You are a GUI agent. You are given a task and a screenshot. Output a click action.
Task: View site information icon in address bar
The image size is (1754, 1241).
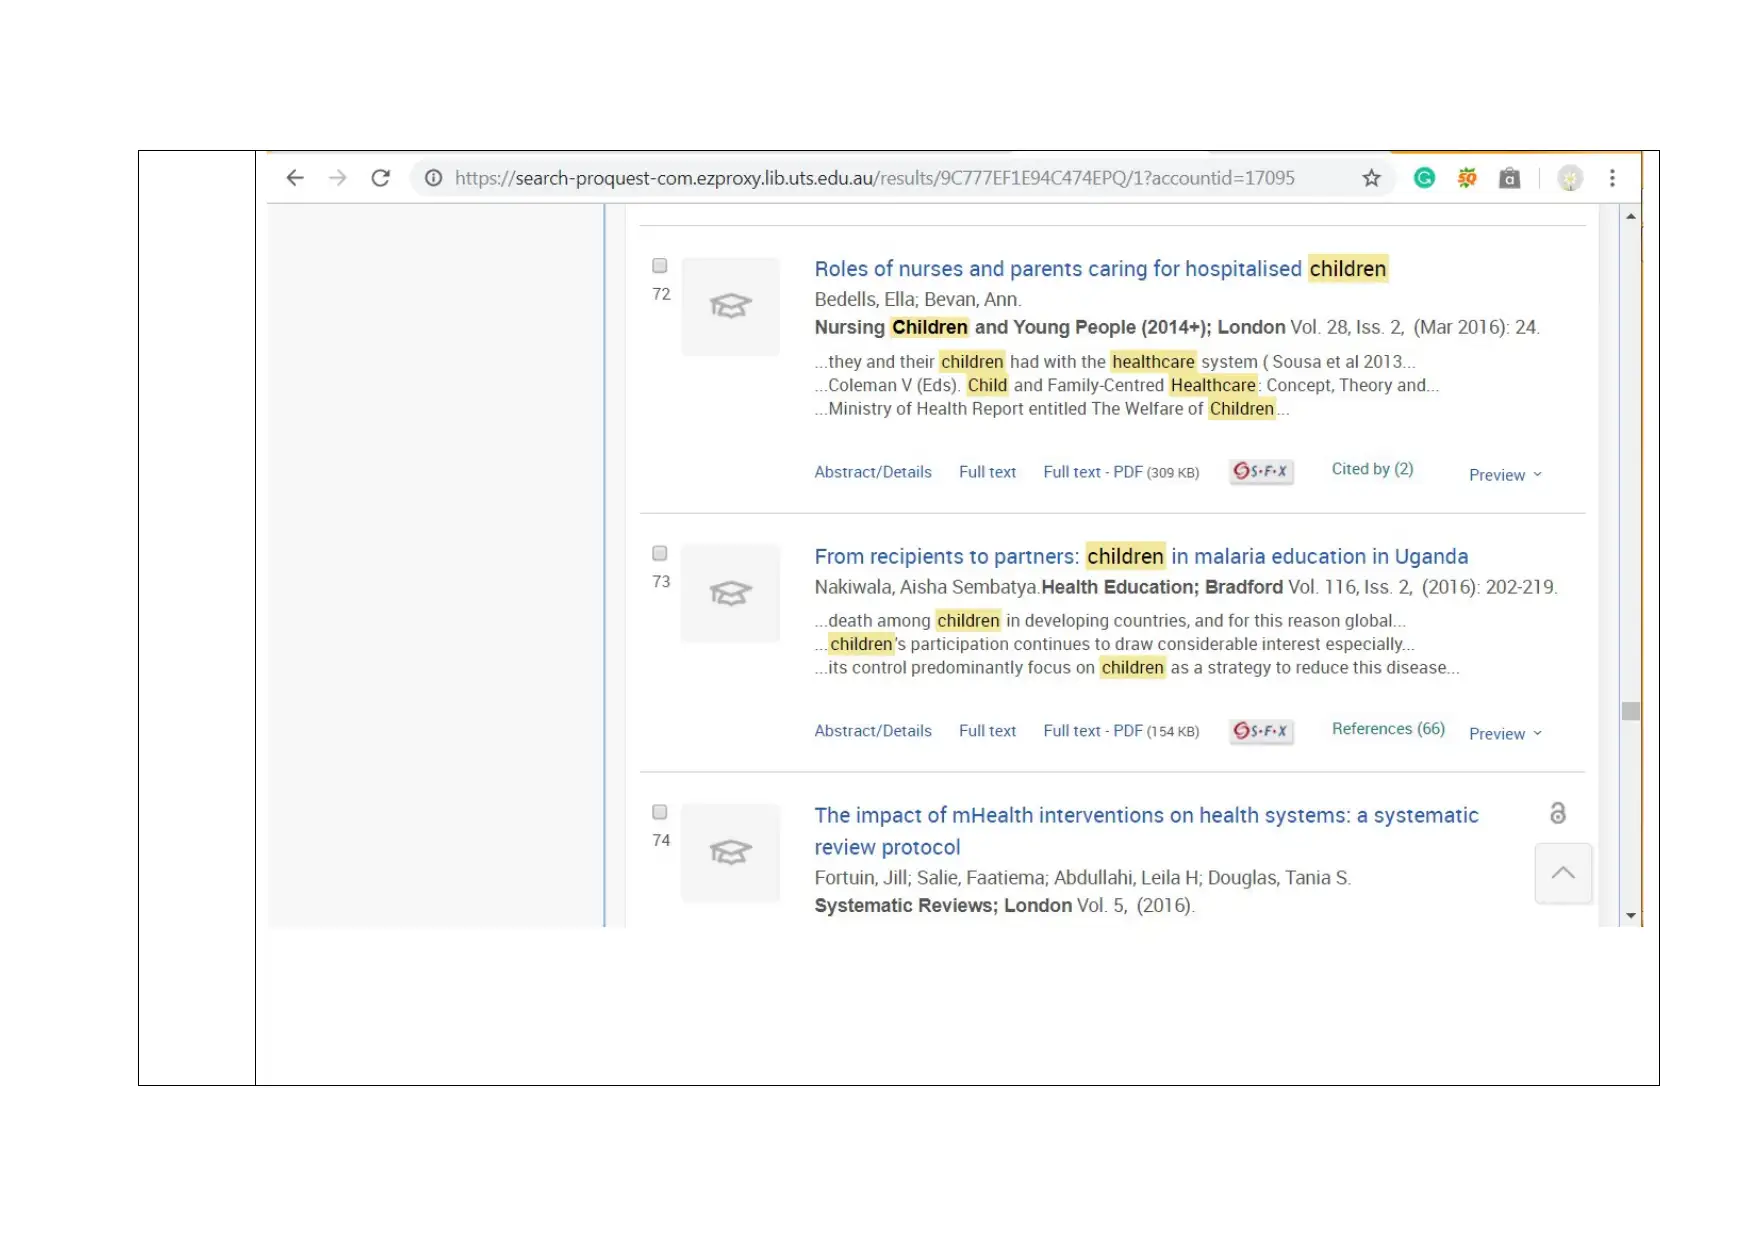pos(433,178)
